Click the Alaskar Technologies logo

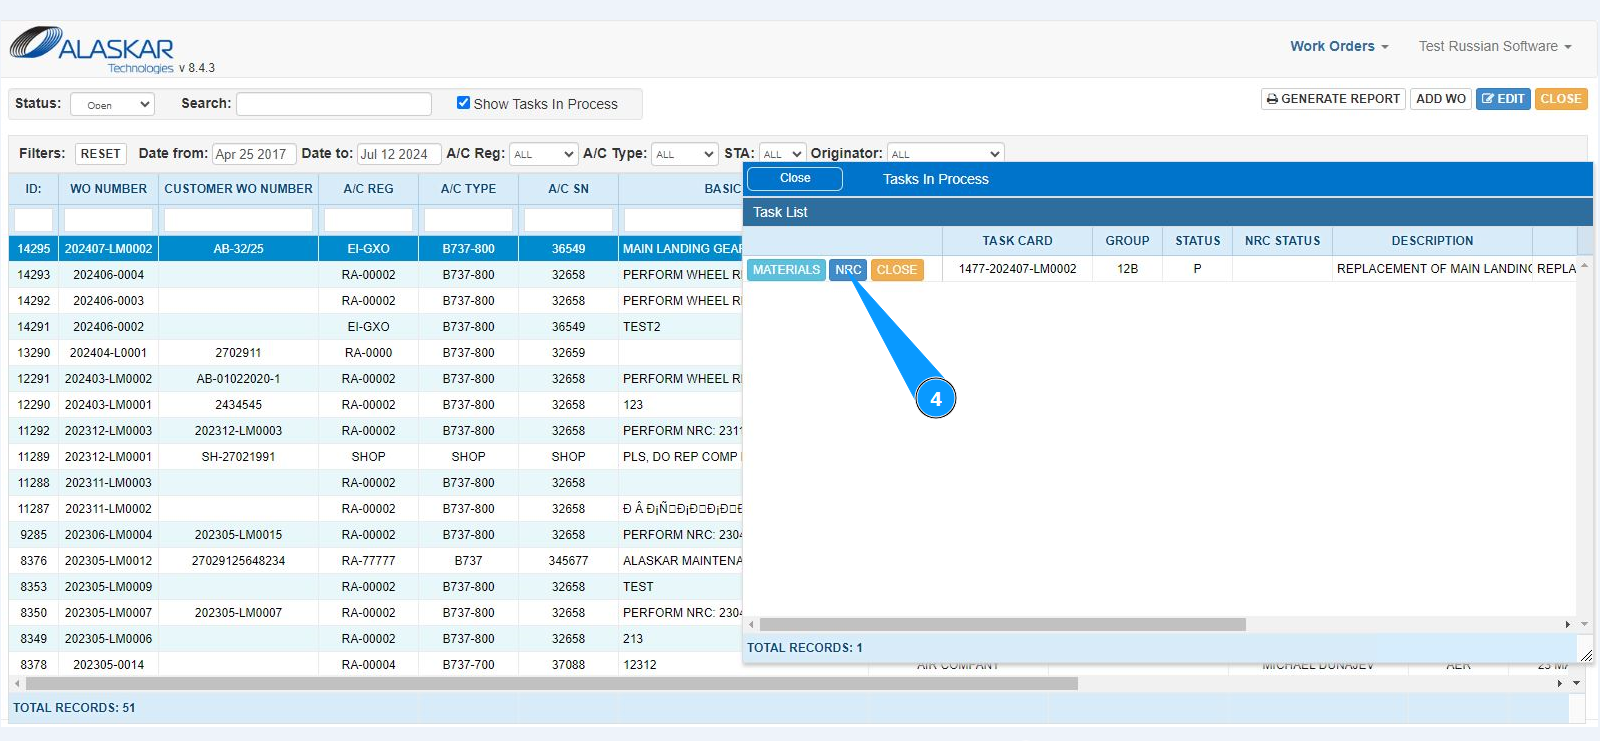[x=92, y=47]
